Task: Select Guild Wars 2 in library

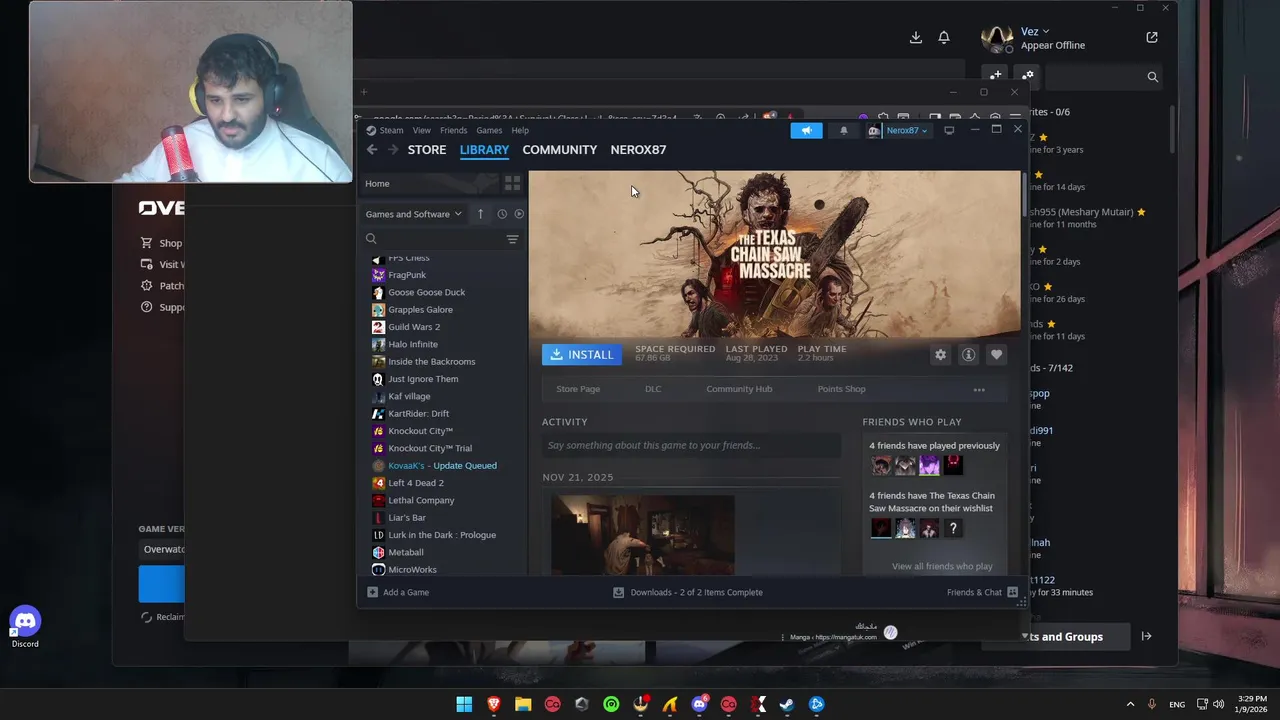Action: coord(414,327)
